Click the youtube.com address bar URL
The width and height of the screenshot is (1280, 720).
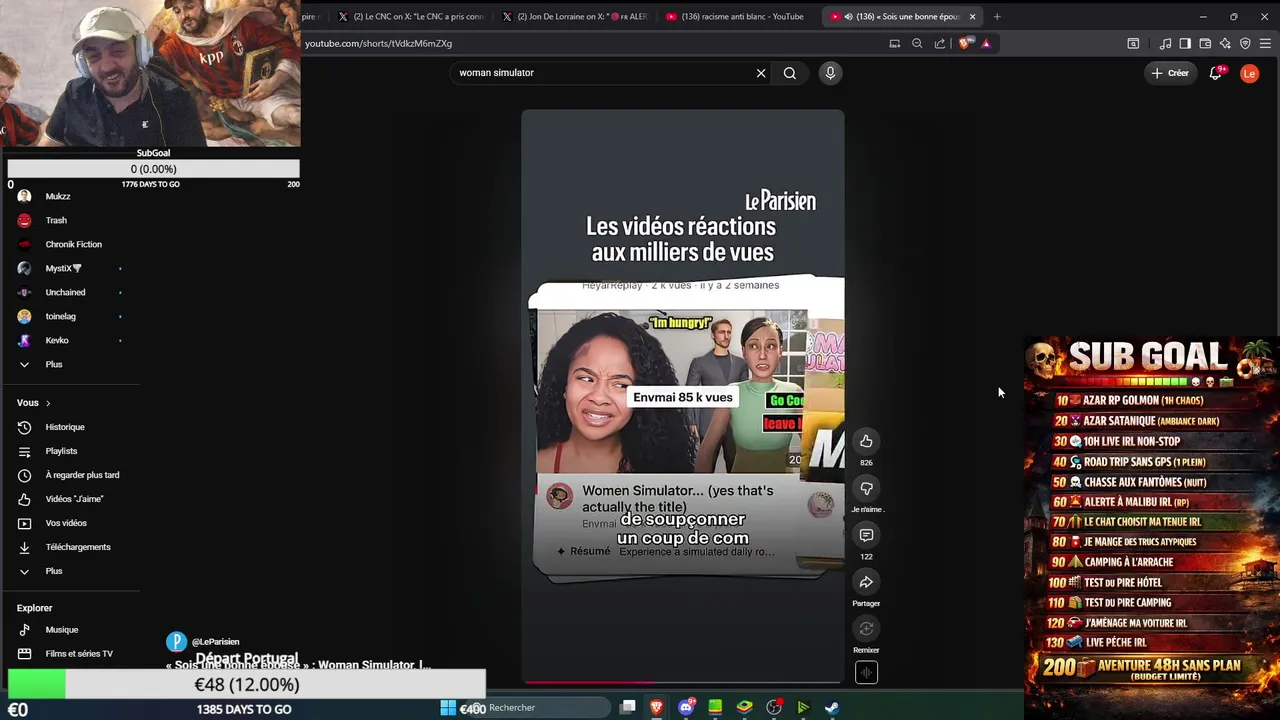click(378, 43)
